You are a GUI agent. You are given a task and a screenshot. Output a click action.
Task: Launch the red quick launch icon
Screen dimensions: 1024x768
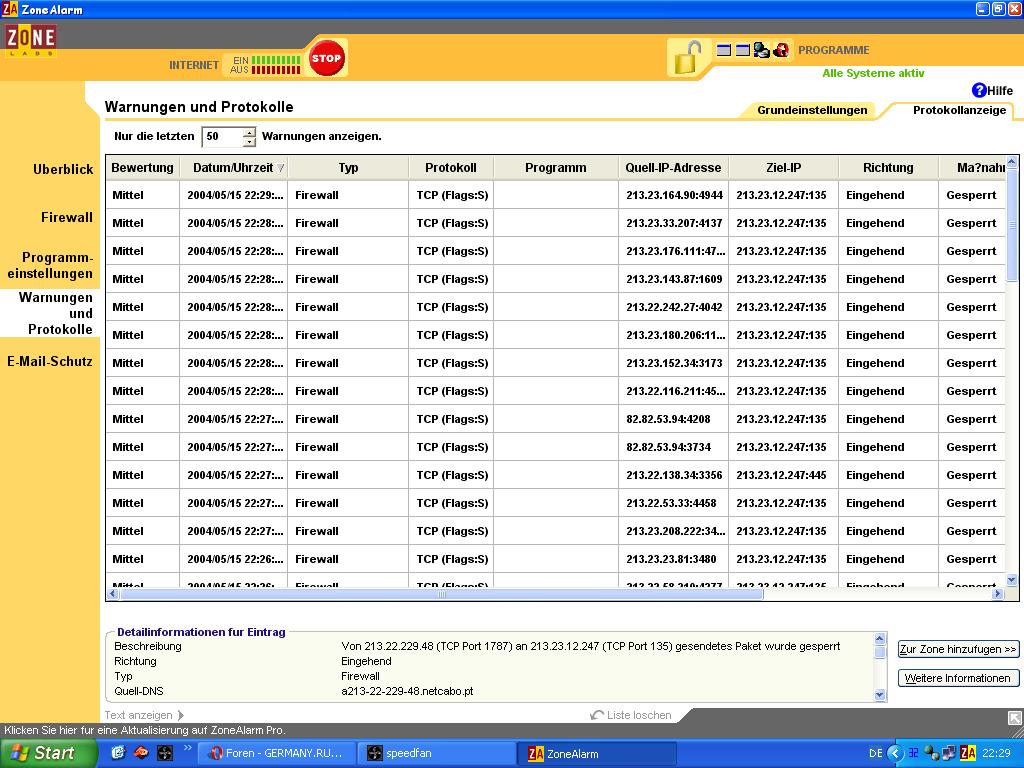(x=141, y=752)
